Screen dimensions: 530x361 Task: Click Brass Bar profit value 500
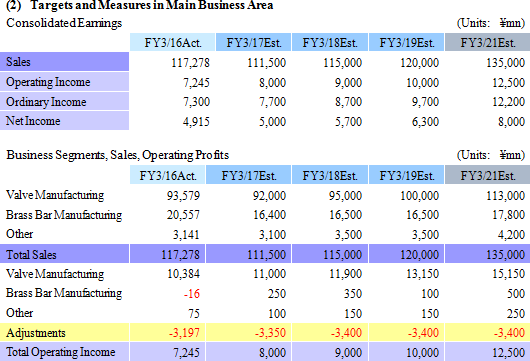point(516,294)
